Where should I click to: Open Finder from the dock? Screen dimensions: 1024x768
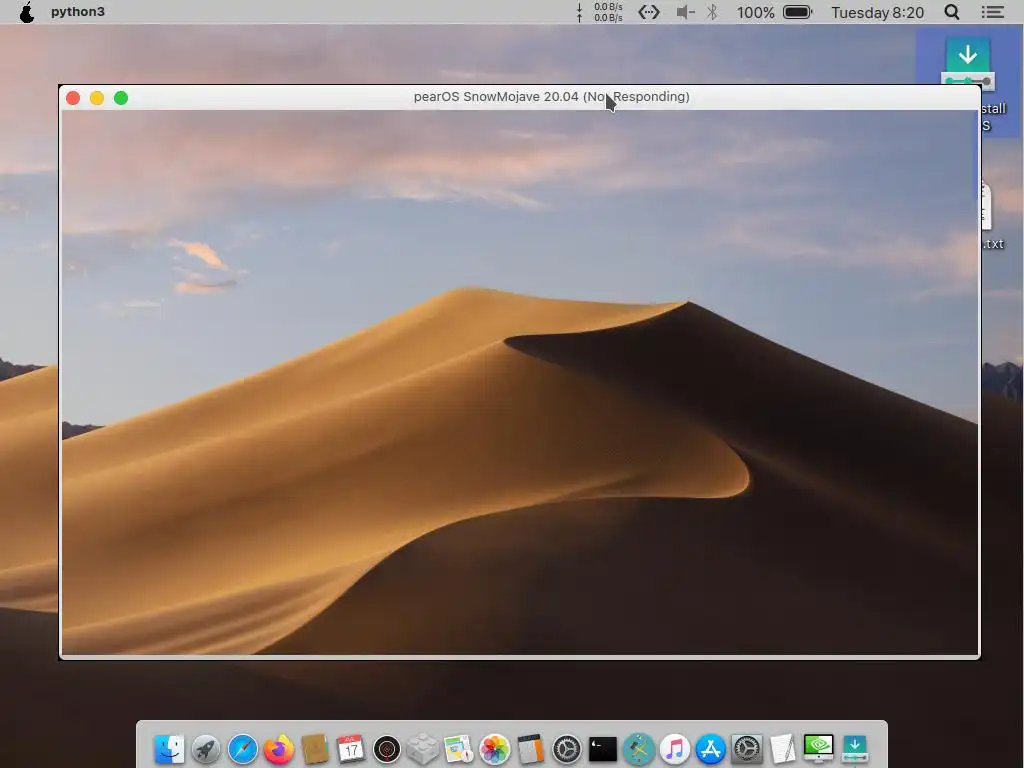(x=169, y=748)
